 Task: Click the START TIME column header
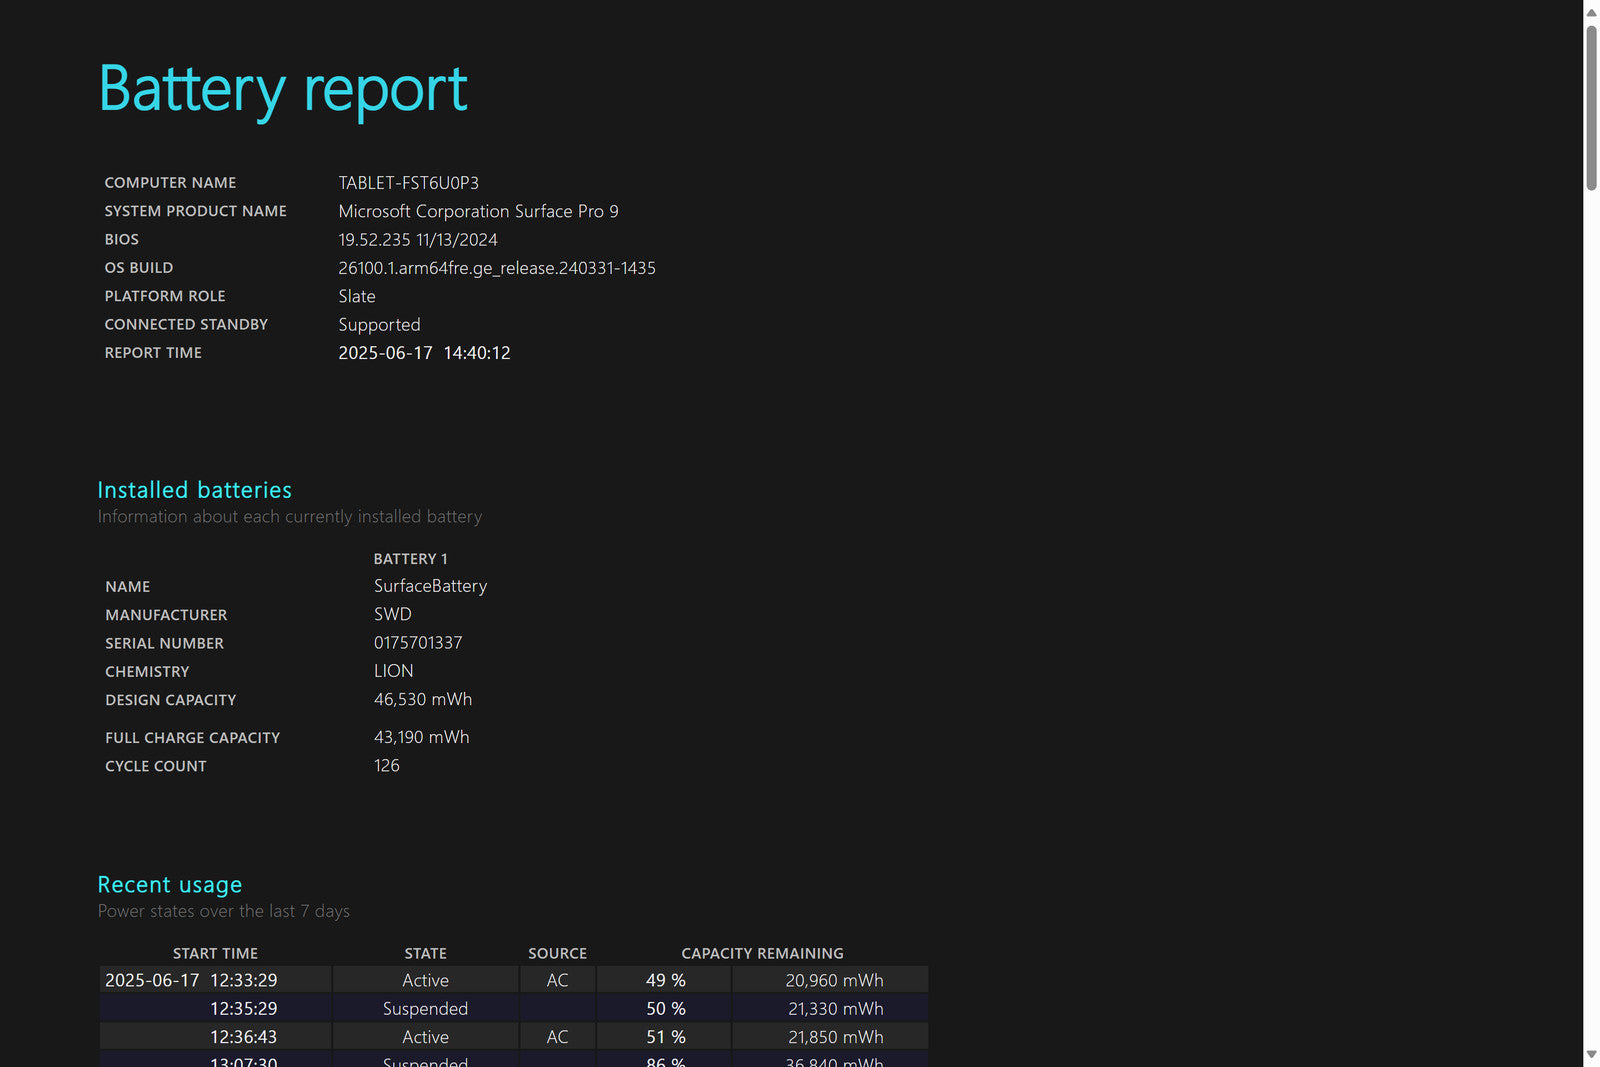click(x=215, y=954)
